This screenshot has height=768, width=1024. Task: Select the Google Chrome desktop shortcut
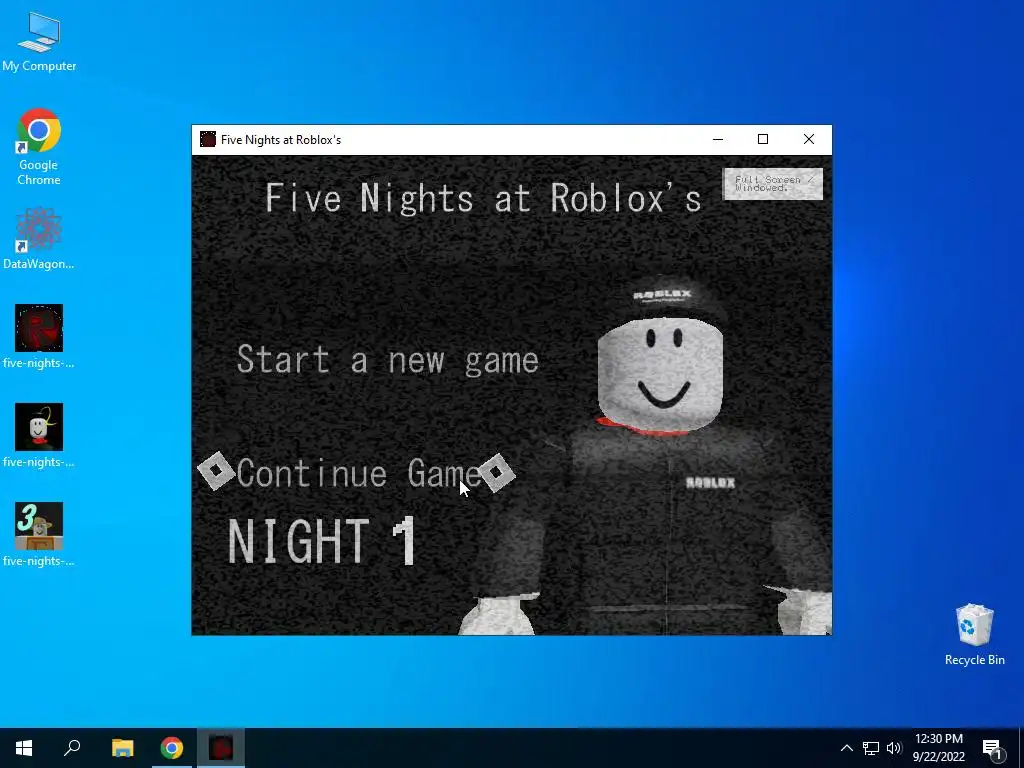coord(39,146)
